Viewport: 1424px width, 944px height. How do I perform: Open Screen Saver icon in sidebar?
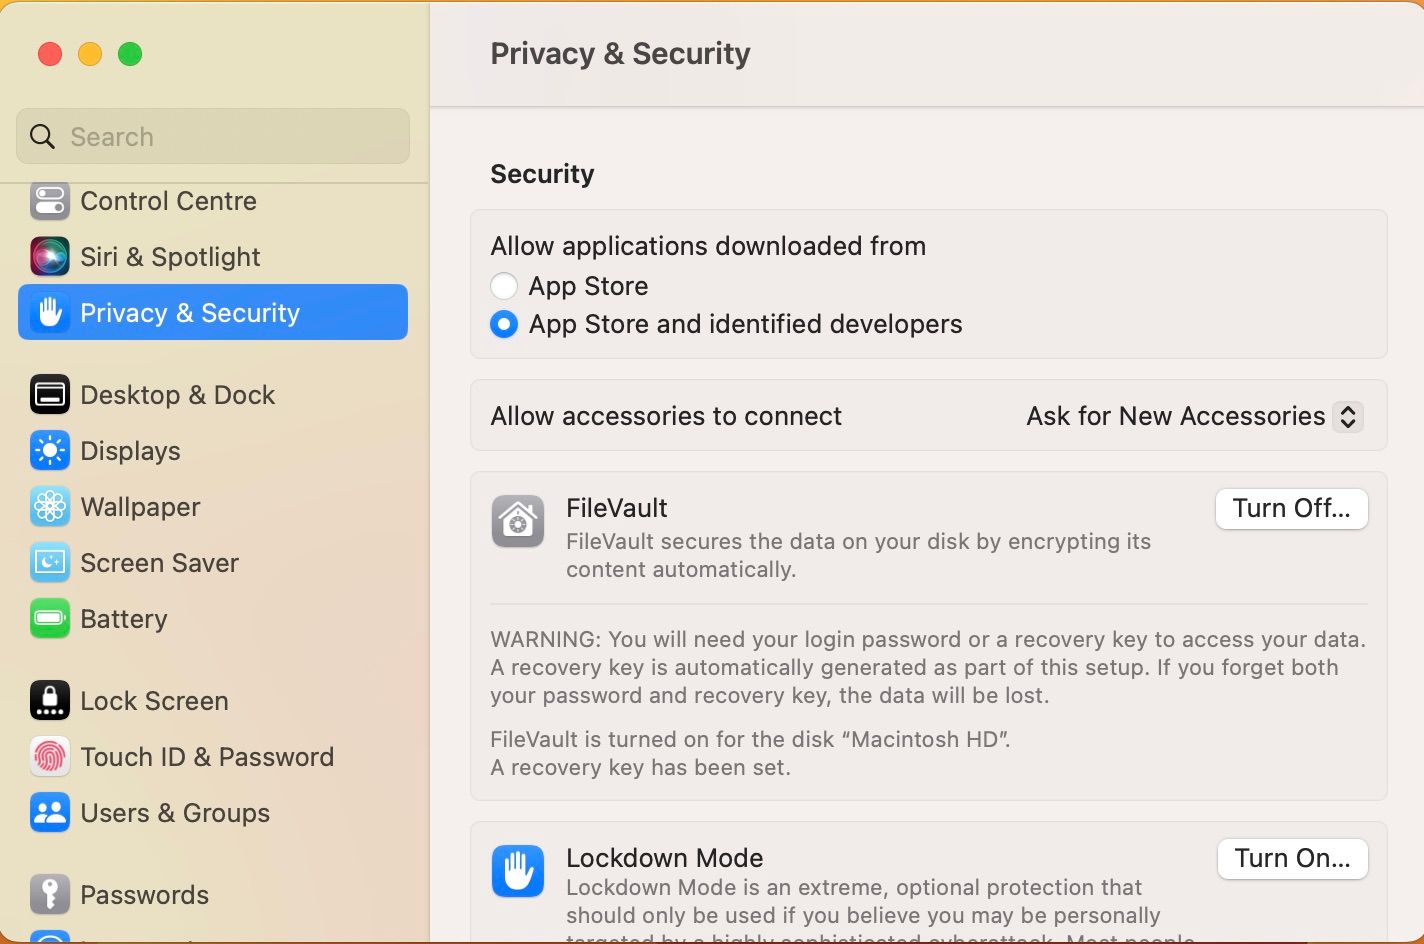49,563
